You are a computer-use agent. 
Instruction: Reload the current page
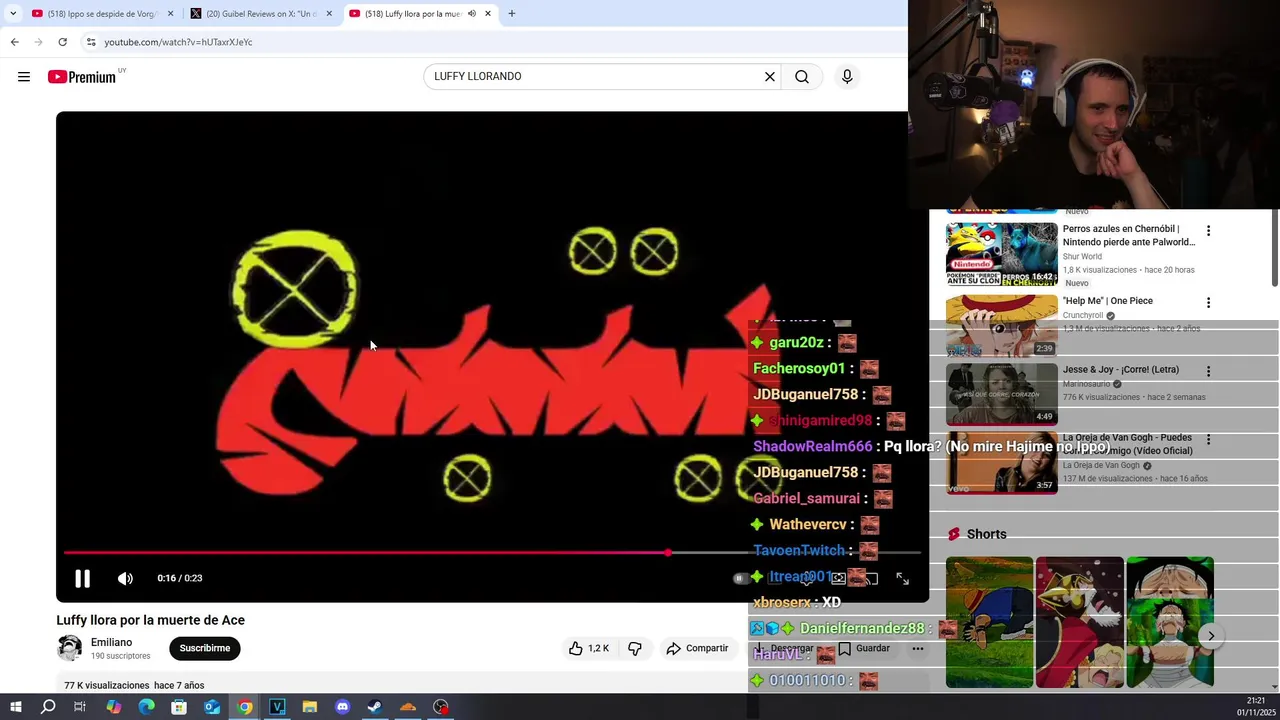(x=63, y=42)
